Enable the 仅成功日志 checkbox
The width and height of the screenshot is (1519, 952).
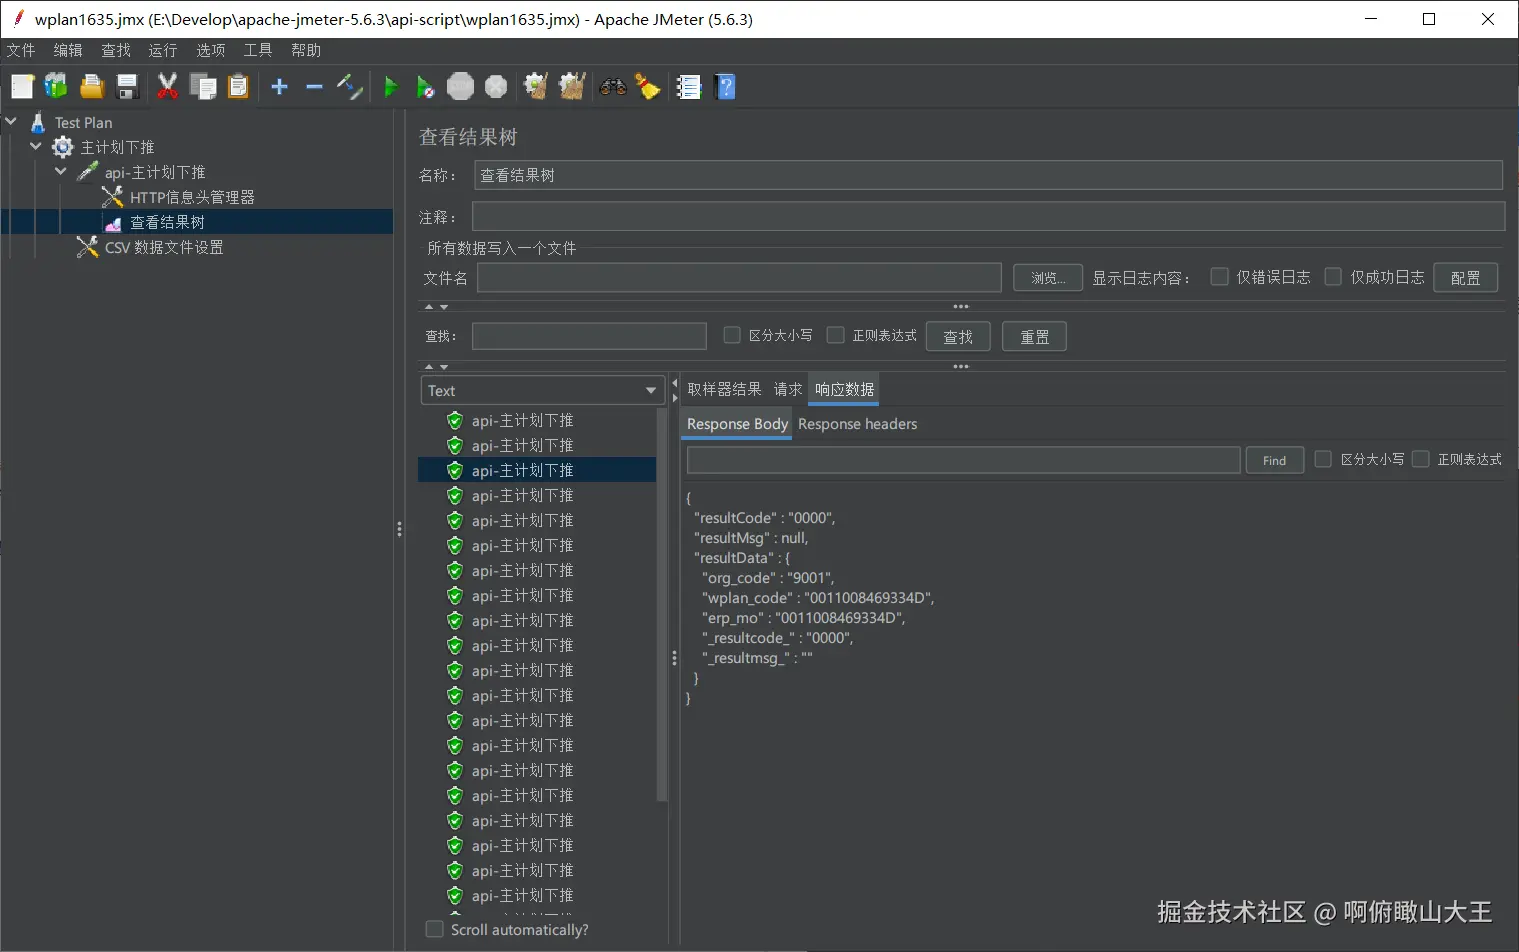coord(1333,277)
